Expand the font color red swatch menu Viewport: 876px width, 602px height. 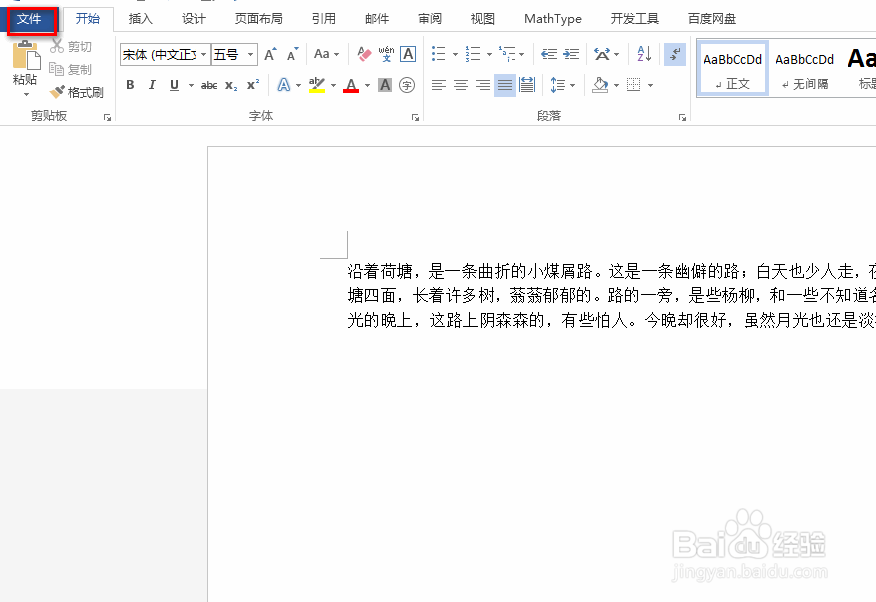pyautogui.click(x=366, y=85)
